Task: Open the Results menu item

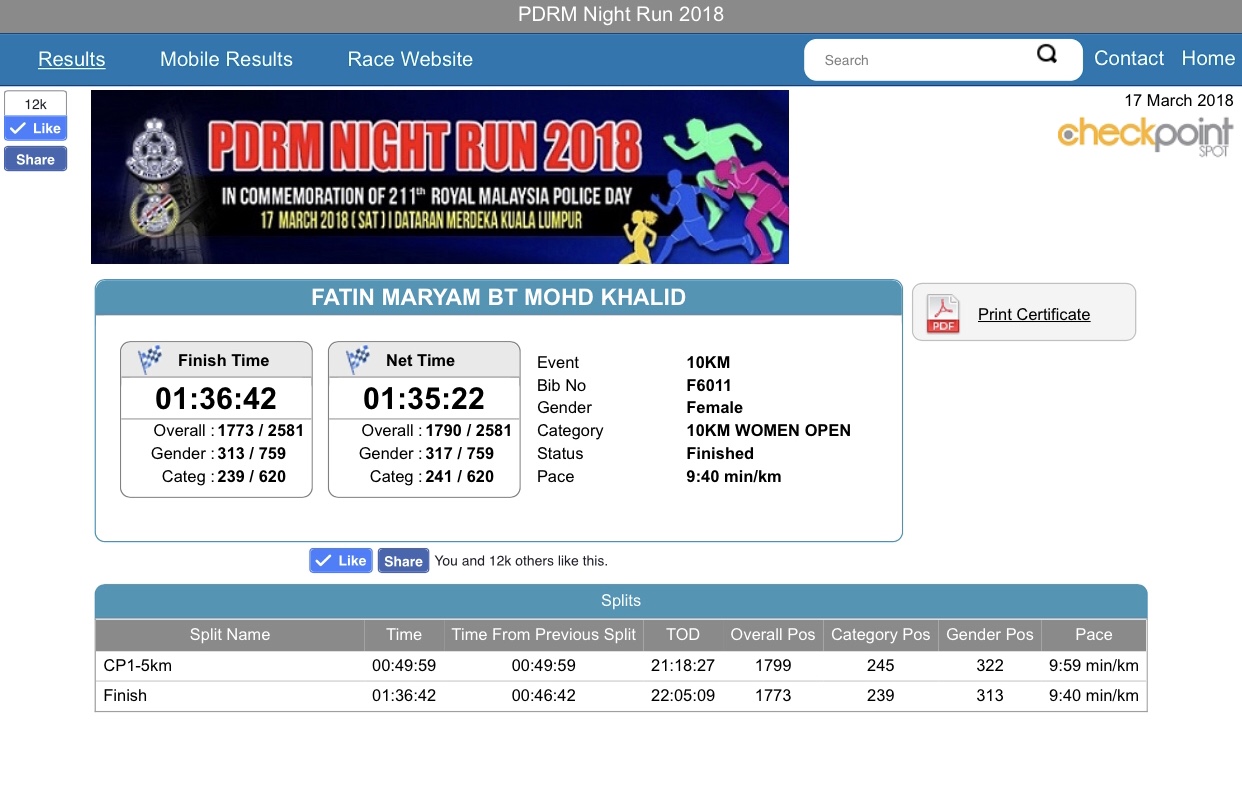Action: pyautogui.click(x=71, y=59)
